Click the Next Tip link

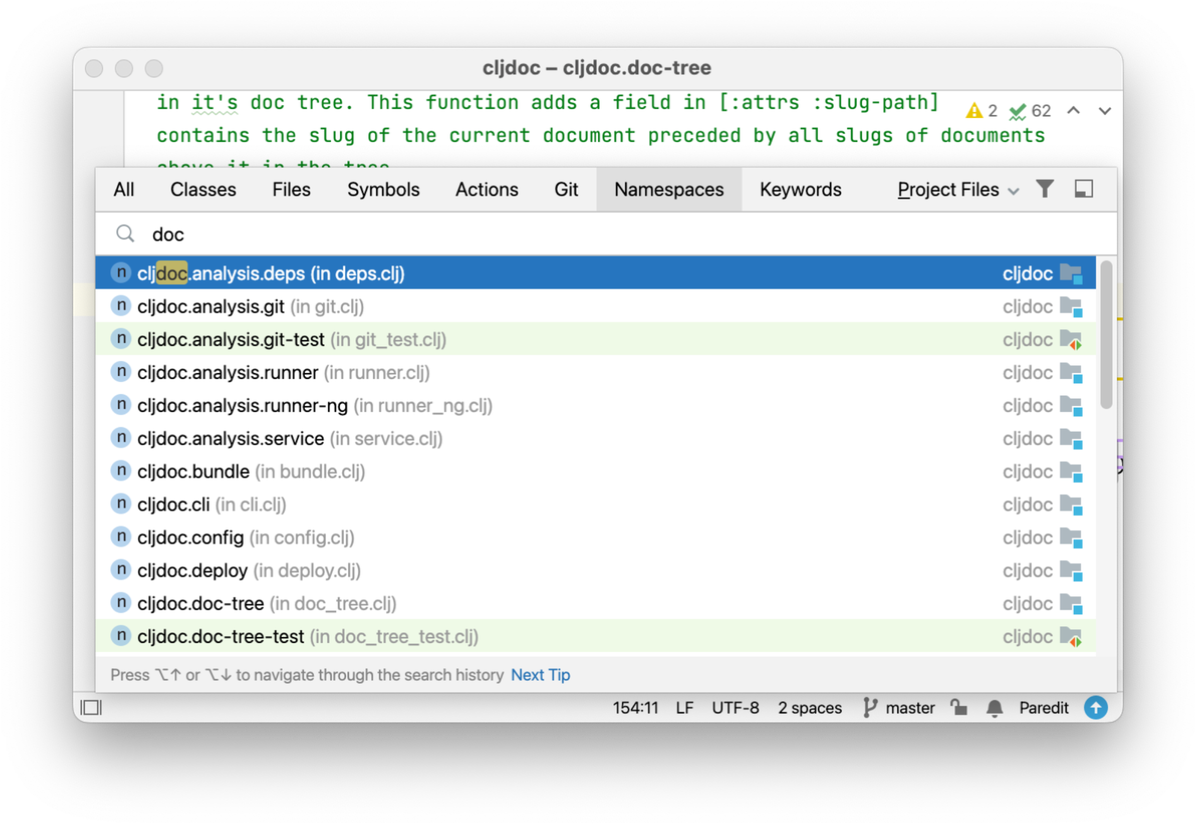[540, 674]
